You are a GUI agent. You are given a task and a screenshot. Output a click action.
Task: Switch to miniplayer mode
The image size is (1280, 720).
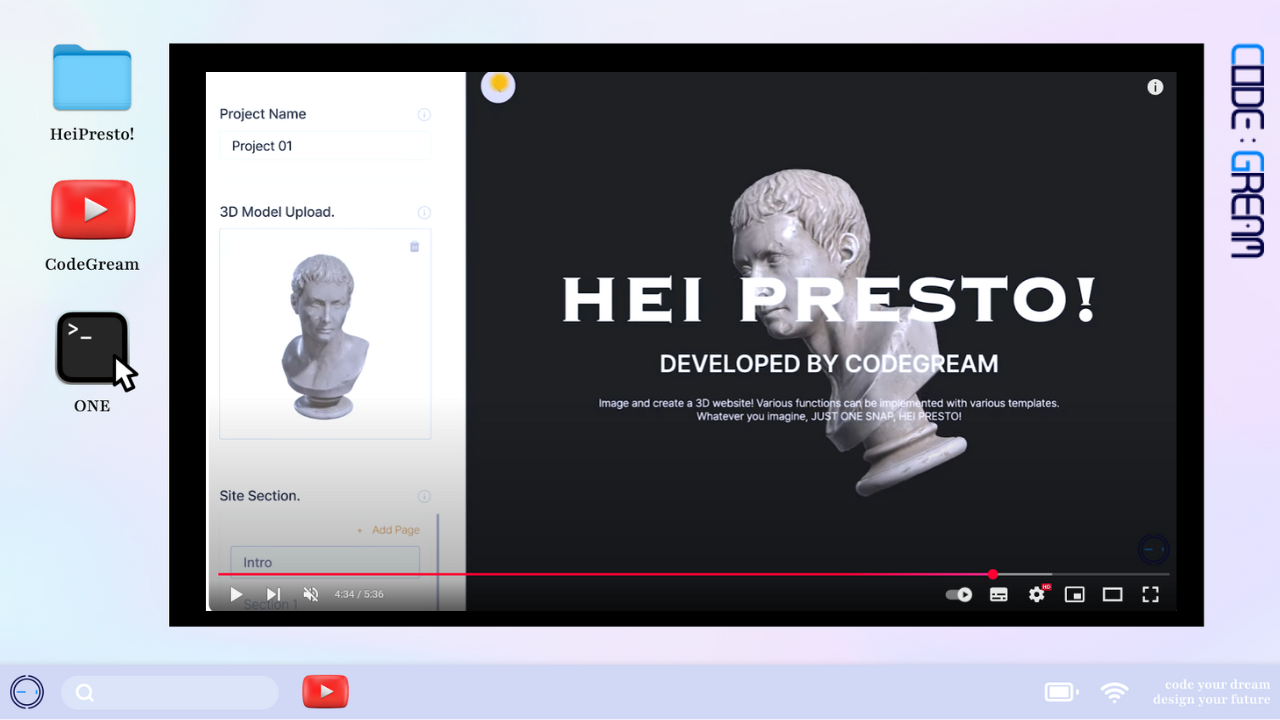(x=1074, y=594)
